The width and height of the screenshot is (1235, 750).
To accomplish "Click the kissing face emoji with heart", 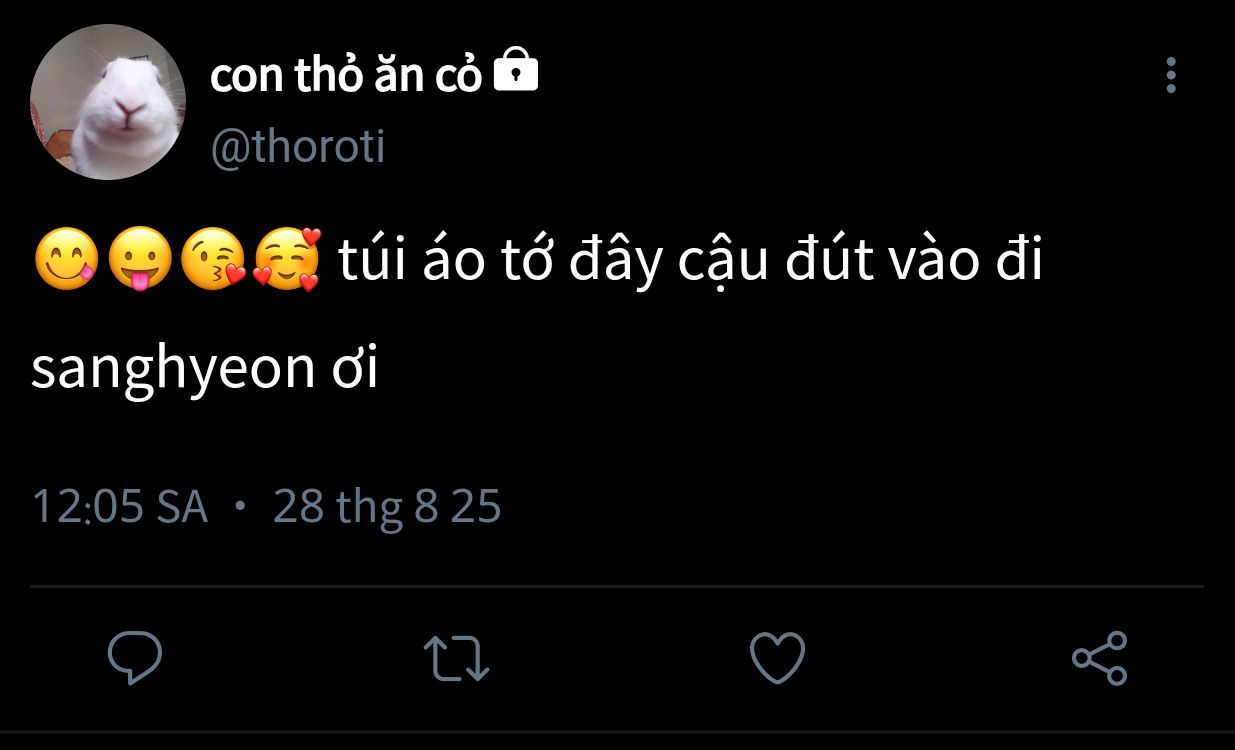I will point(213,261).
